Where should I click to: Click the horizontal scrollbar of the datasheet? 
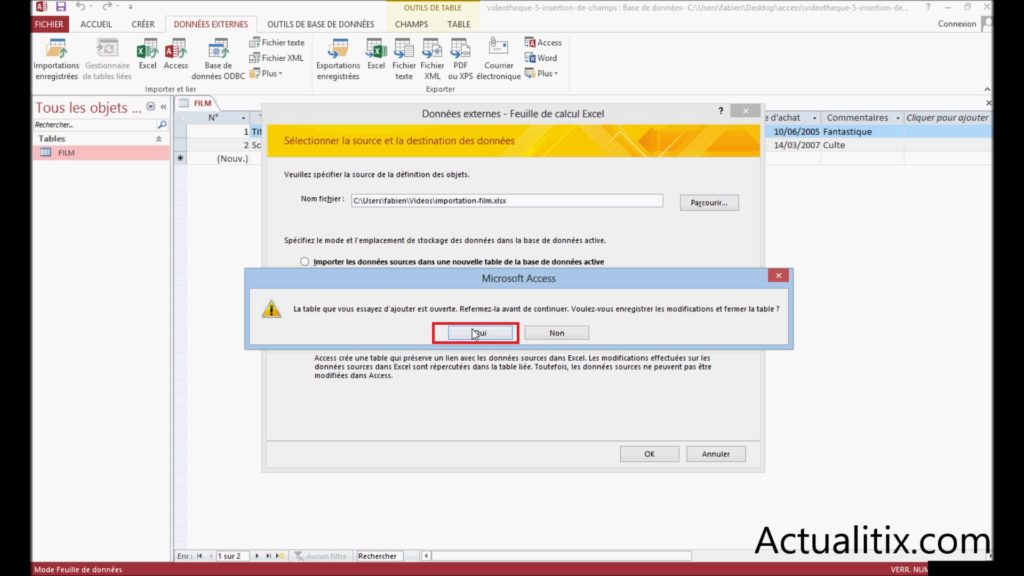[x=561, y=556]
